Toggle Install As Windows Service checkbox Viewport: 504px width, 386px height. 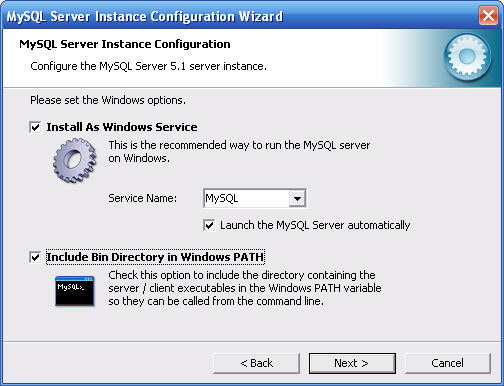35,127
